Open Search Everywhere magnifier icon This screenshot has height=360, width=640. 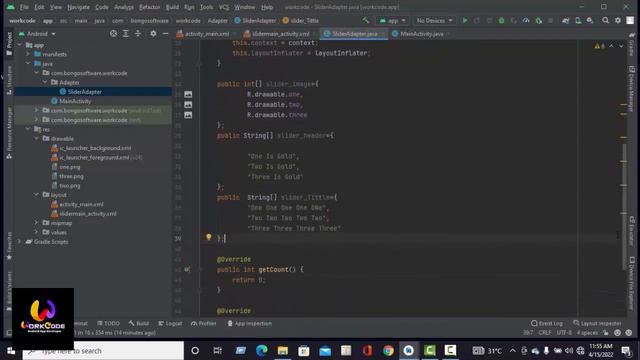(605, 20)
